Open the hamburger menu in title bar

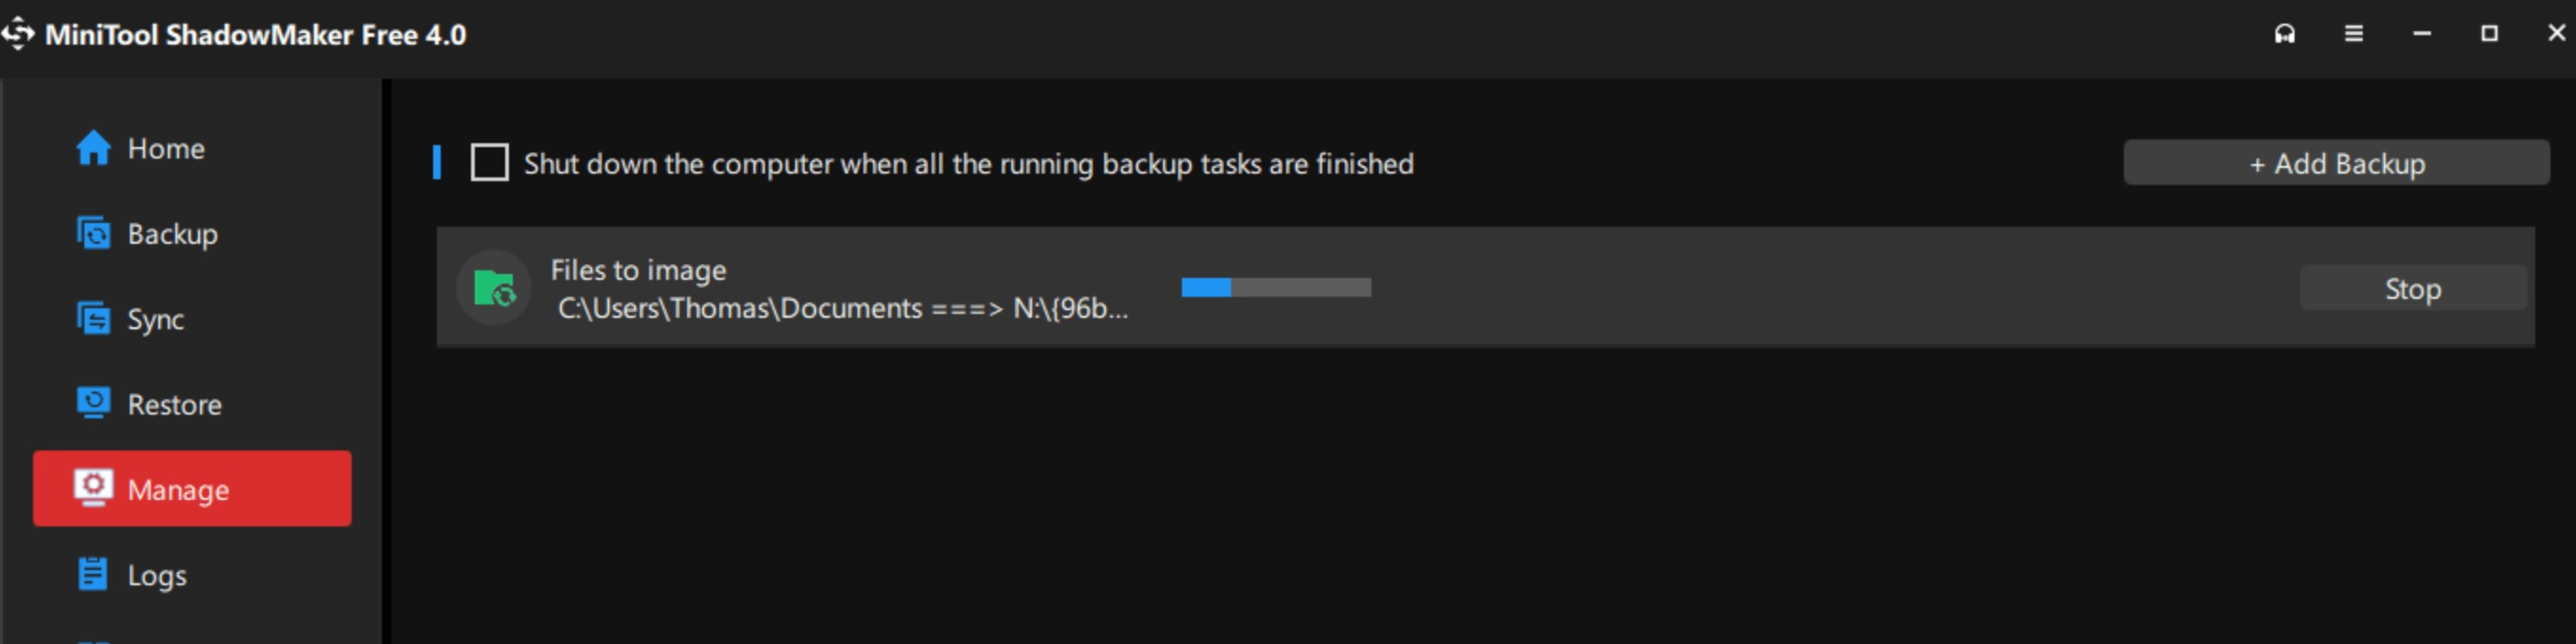[x=2354, y=34]
